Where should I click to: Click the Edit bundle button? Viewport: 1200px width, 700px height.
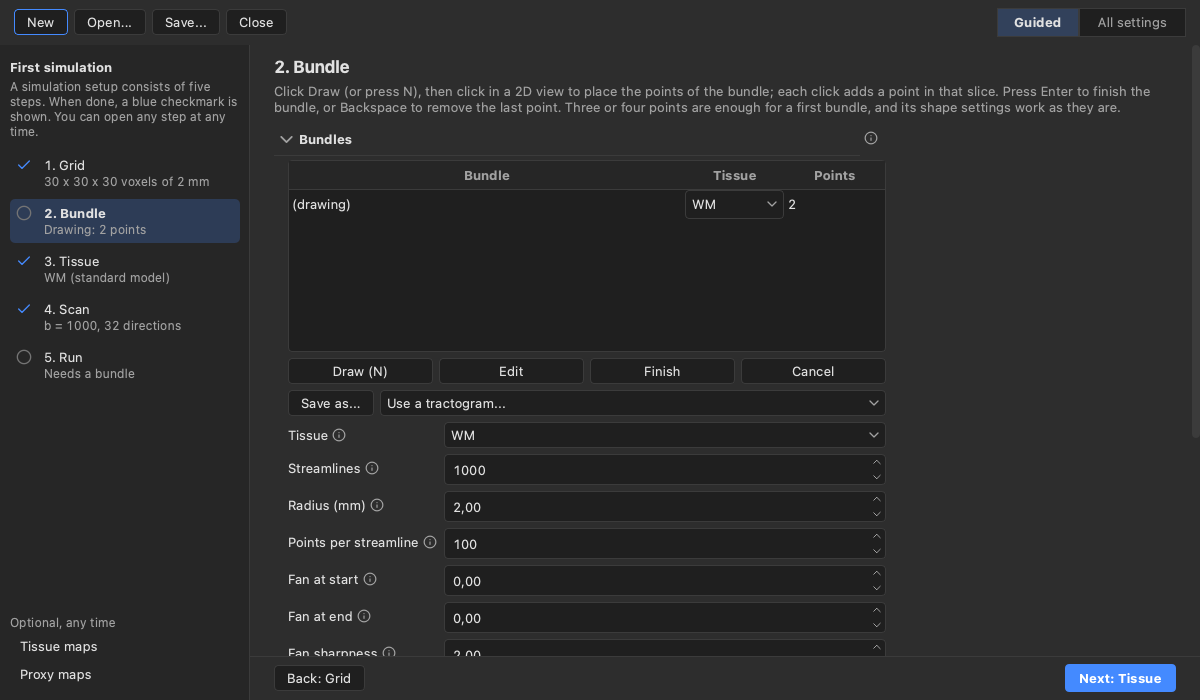coord(511,371)
